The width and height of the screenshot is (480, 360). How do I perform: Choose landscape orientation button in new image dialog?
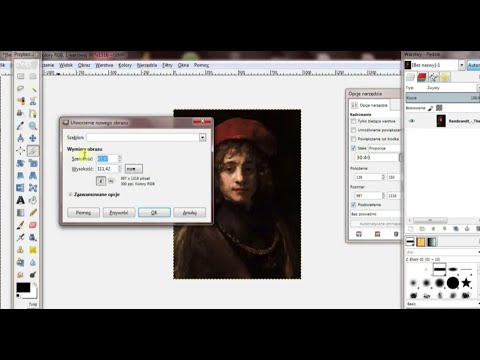click(111, 181)
